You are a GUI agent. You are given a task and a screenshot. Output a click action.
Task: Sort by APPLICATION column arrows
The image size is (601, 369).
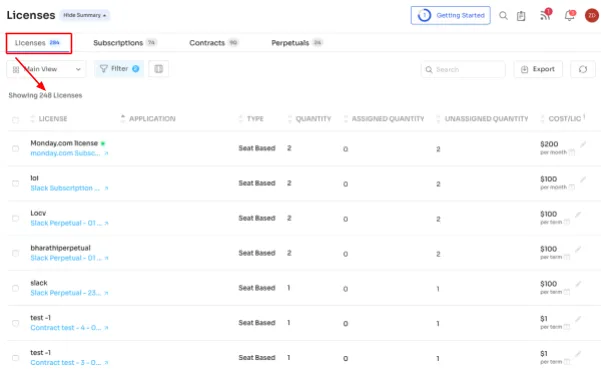click(x=123, y=119)
